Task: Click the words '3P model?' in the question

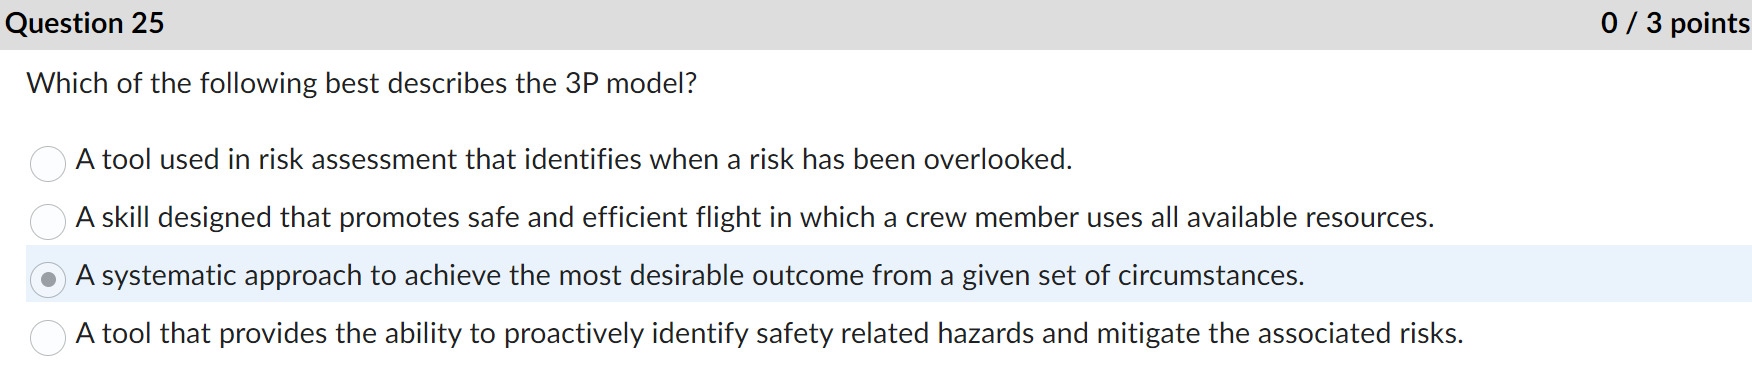Action: click(x=631, y=83)
